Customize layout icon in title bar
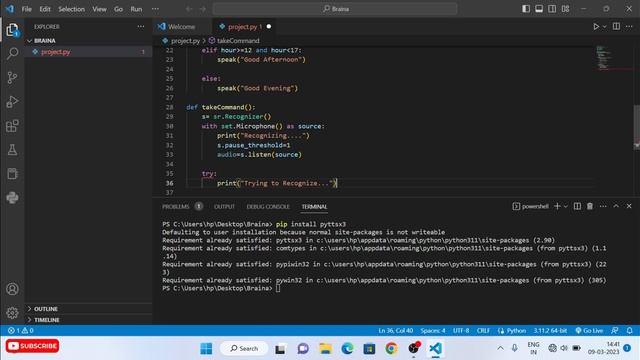This screenshot has width=640, height=360. pyautogui.click(x=565, y=9)
